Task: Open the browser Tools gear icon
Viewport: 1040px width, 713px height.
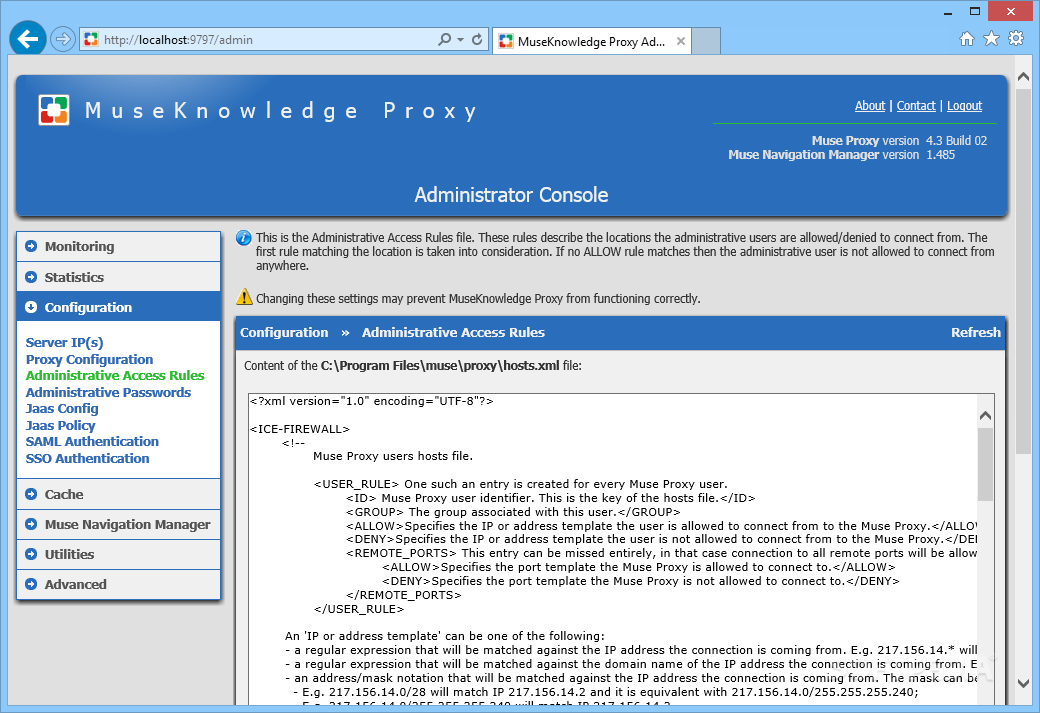Action: click(x=1016, y=39)
